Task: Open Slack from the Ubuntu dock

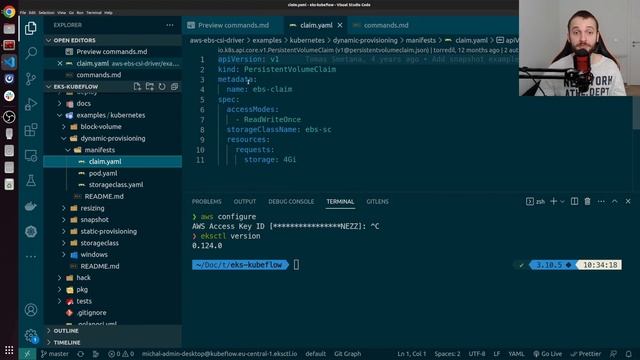Action: (x=9, y=96)
